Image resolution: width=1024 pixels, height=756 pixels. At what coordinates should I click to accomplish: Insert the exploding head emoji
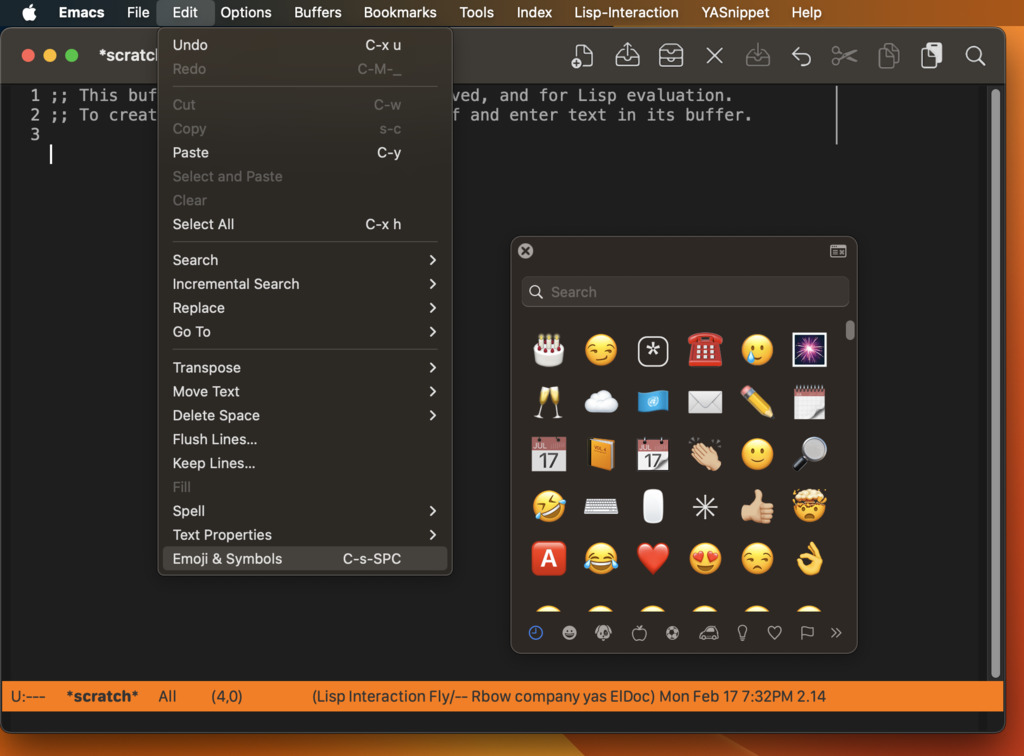[x=810, y=507]
